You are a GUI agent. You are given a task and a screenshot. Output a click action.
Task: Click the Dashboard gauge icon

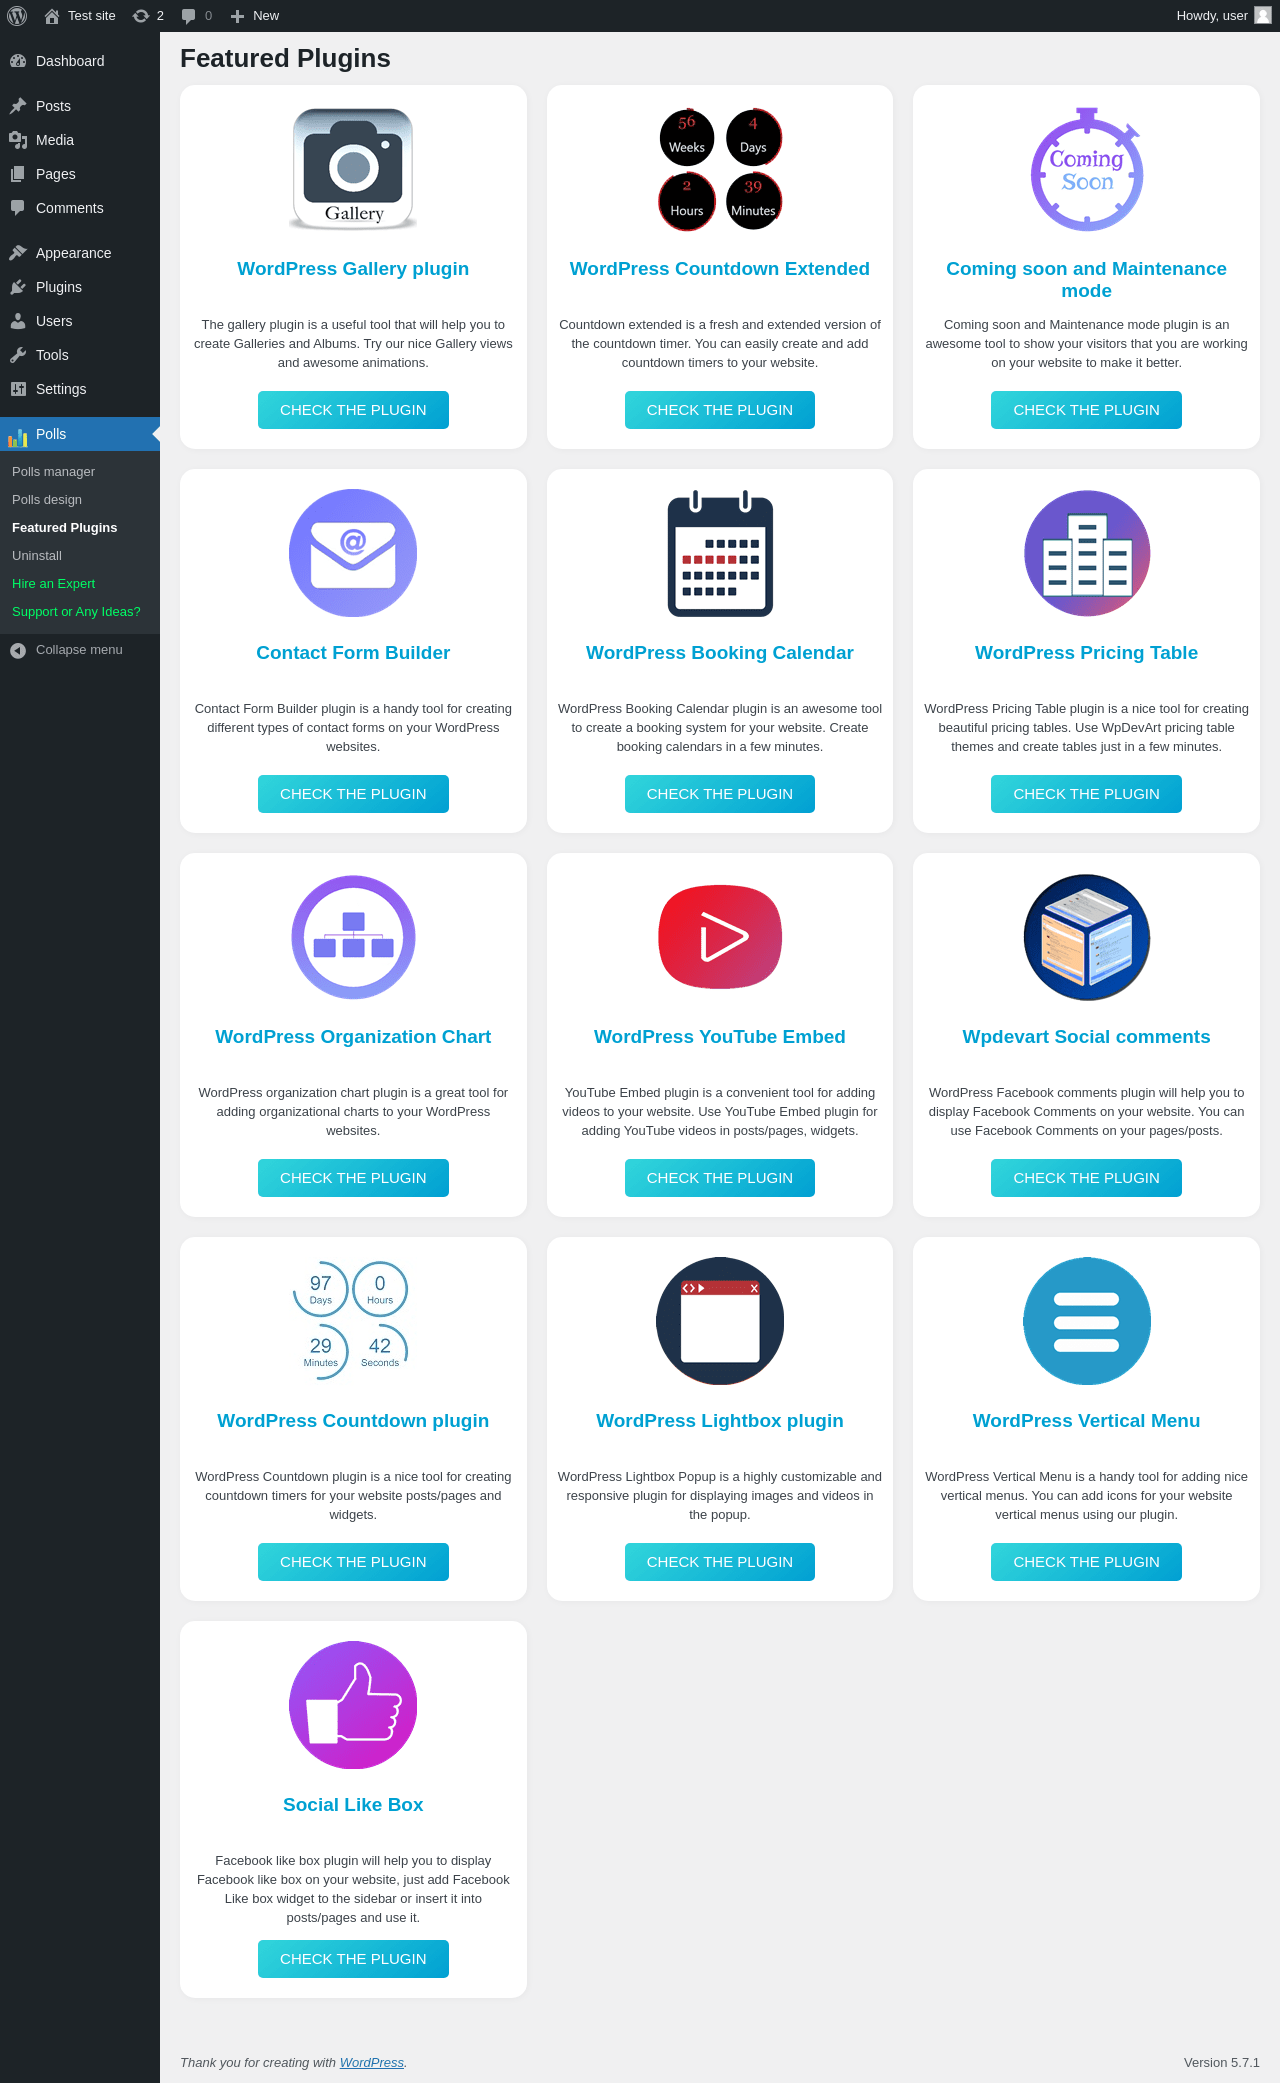[x=18, y=61]
